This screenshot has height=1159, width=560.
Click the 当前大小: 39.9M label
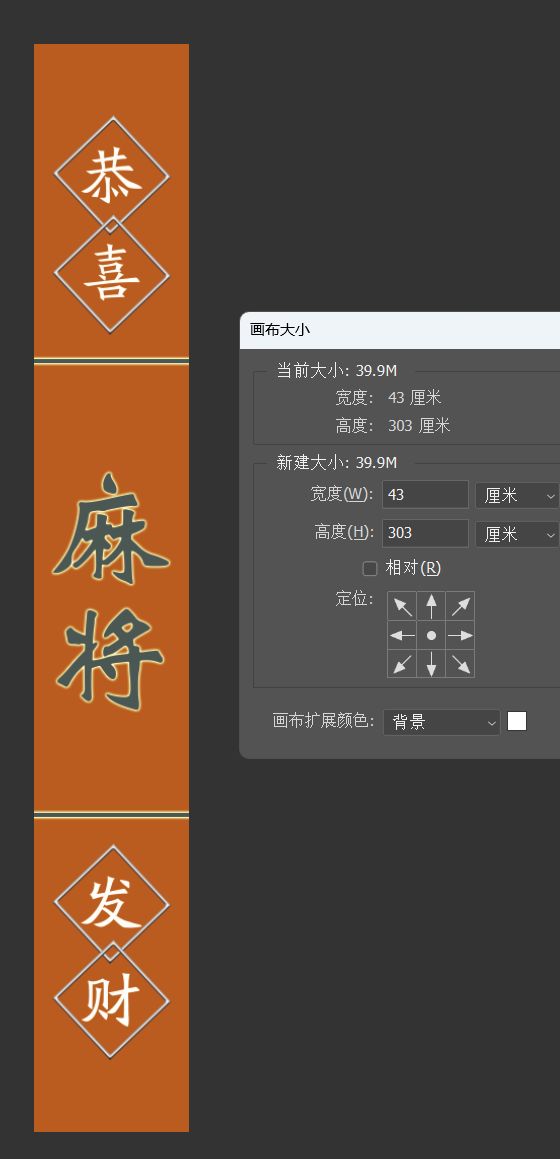(x=336, y=370)
